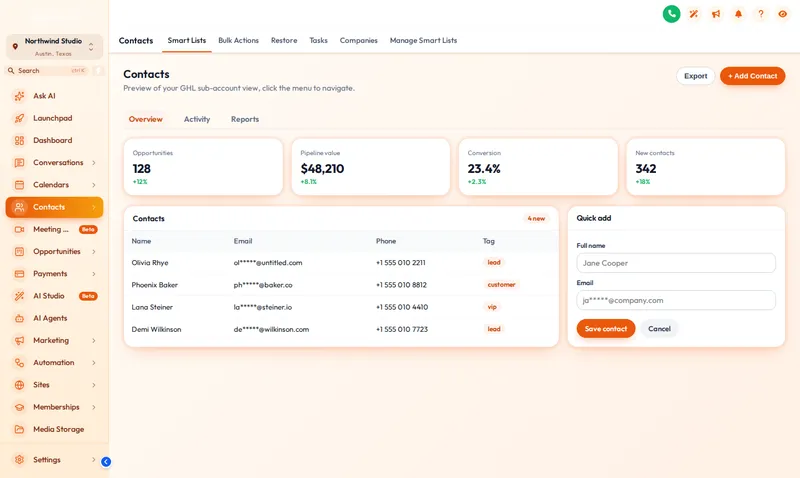Click the location pin icon by Northwind Studio
The width and height of the screenshot is (800, 478).
click(x=15, y=46)
